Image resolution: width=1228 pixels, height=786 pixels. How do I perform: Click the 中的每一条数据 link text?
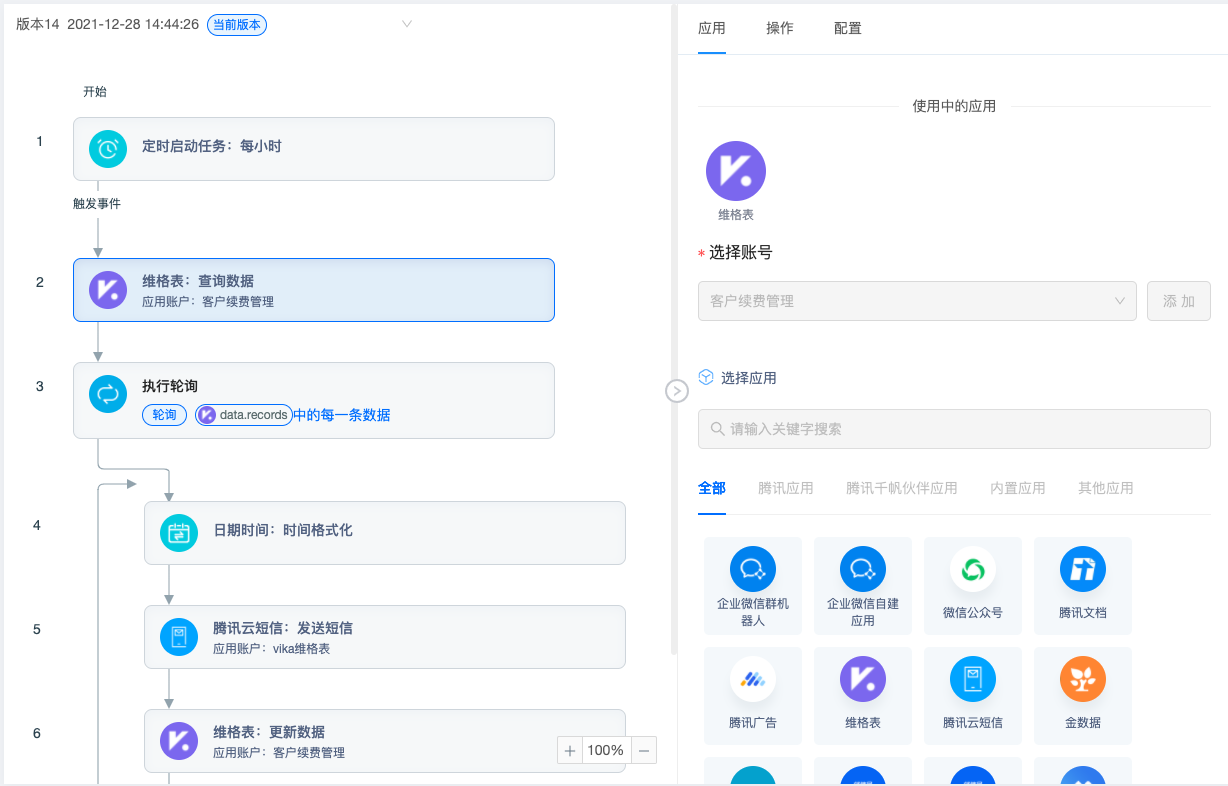pyautogui.click(x=341, y=415)
